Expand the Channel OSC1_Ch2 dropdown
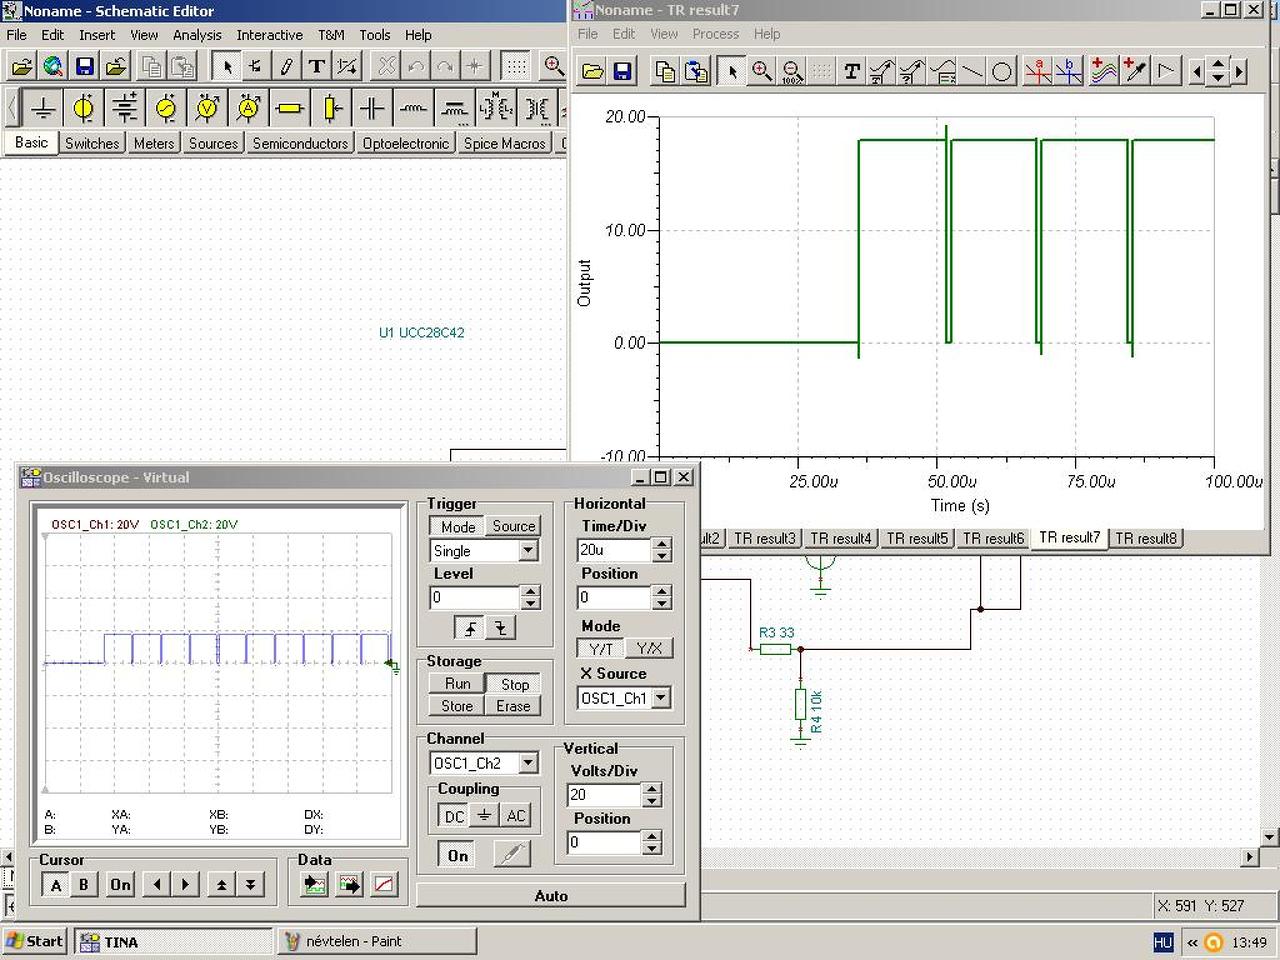This screenshot has width=1280, height=960. (x=528, y=763)
